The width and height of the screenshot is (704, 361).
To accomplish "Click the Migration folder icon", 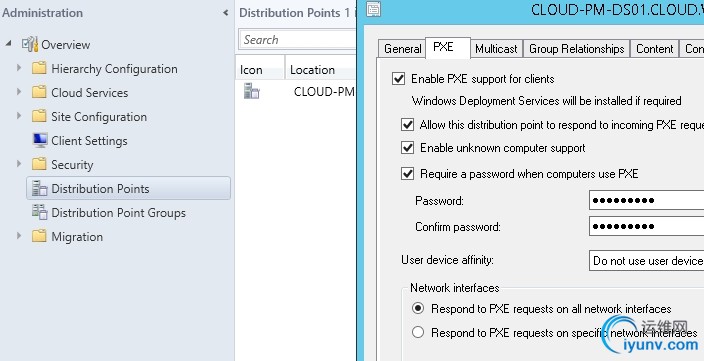I will [39, 236].
